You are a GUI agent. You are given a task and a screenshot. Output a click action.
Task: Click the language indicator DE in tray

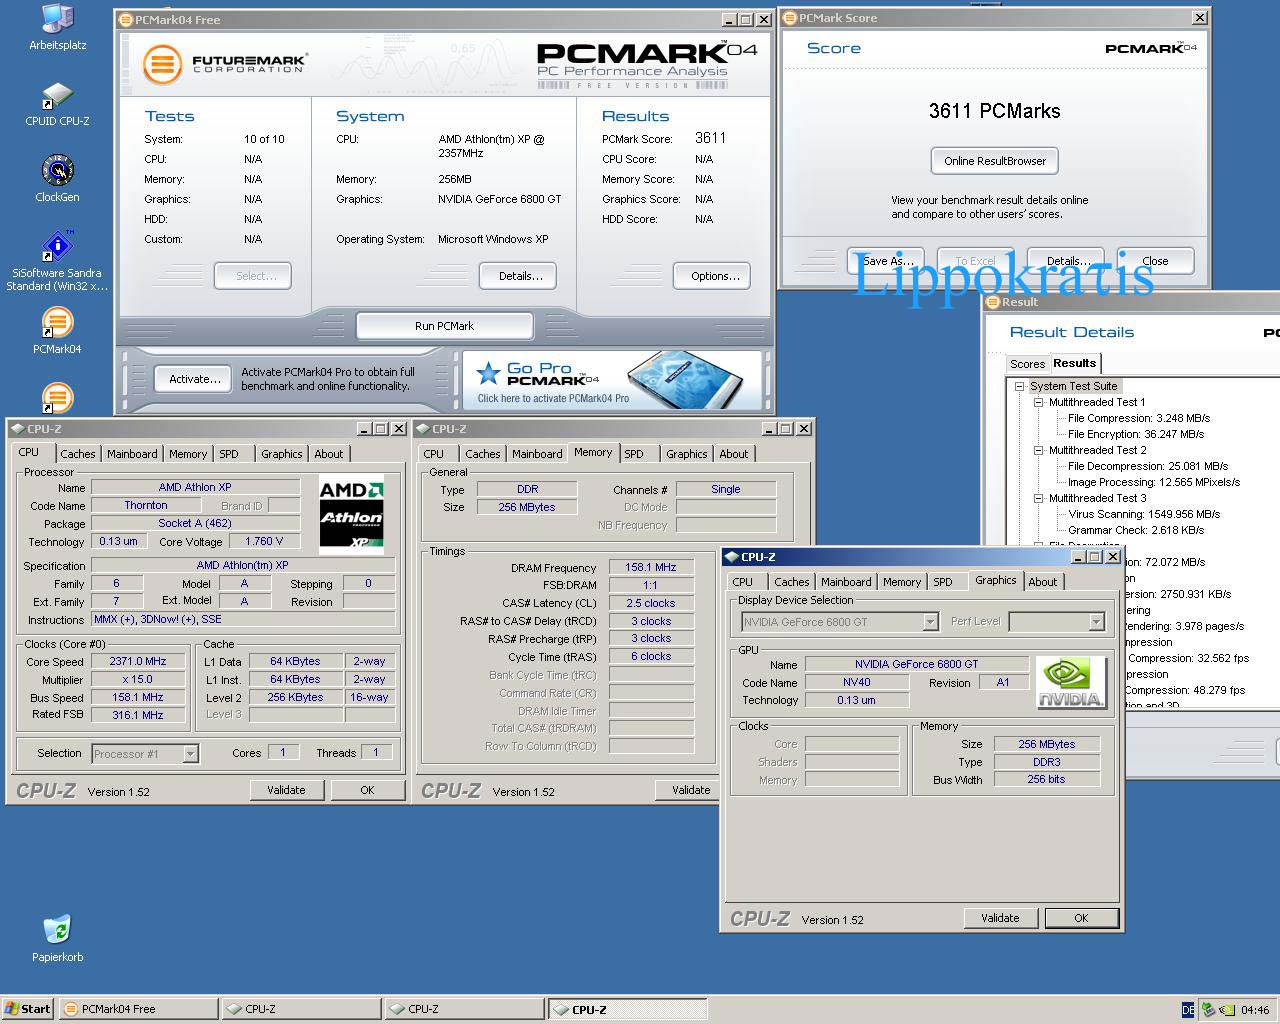pyautogui.click(x=1187, y=1010)
